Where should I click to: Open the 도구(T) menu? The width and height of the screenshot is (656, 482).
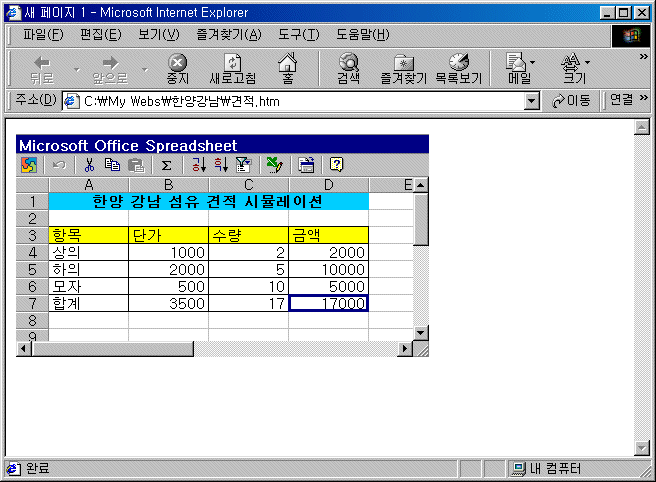click(299, 35)
